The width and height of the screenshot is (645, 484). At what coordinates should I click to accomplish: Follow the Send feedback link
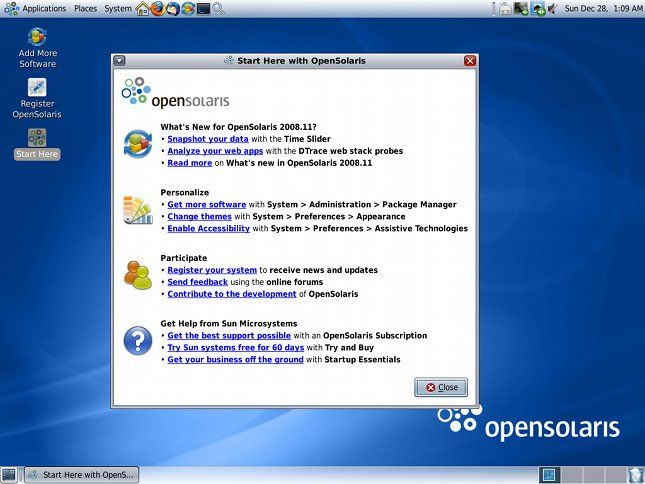[197, 282]
